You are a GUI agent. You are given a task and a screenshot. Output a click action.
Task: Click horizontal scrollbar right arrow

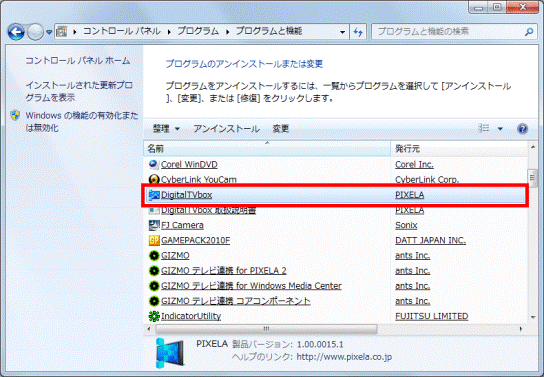click(521, 329)
